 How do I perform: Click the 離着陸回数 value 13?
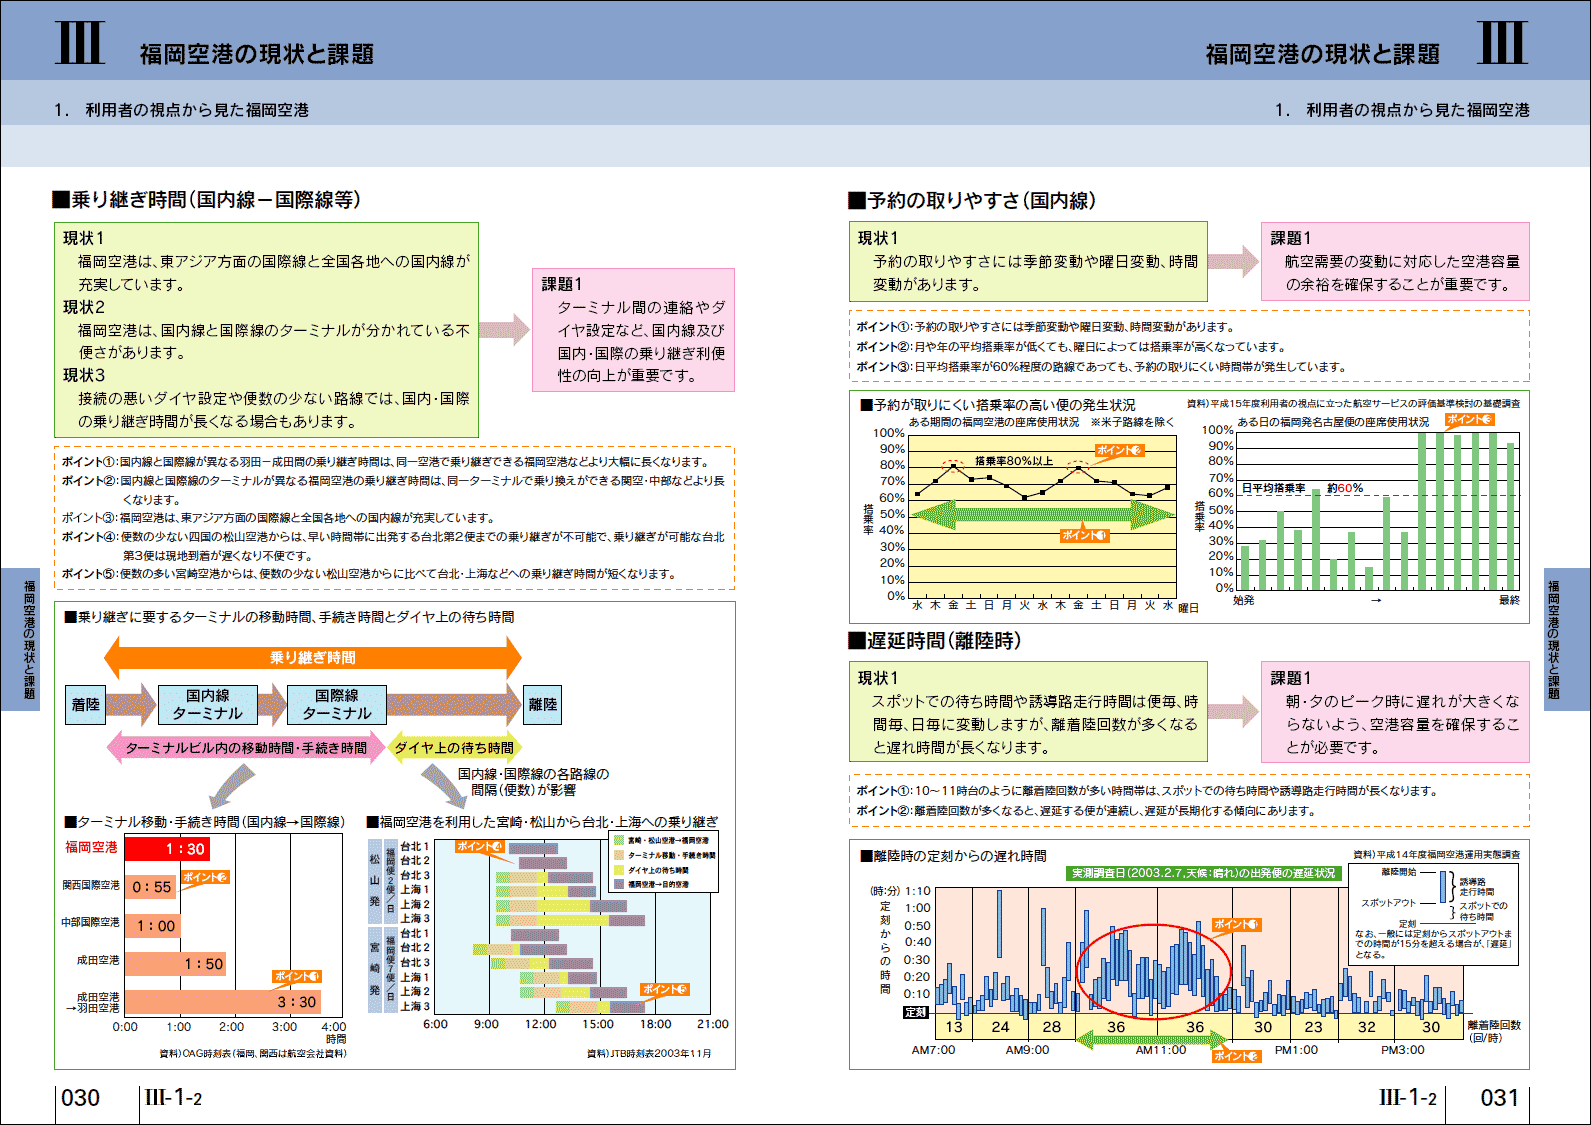point(954,1027)
